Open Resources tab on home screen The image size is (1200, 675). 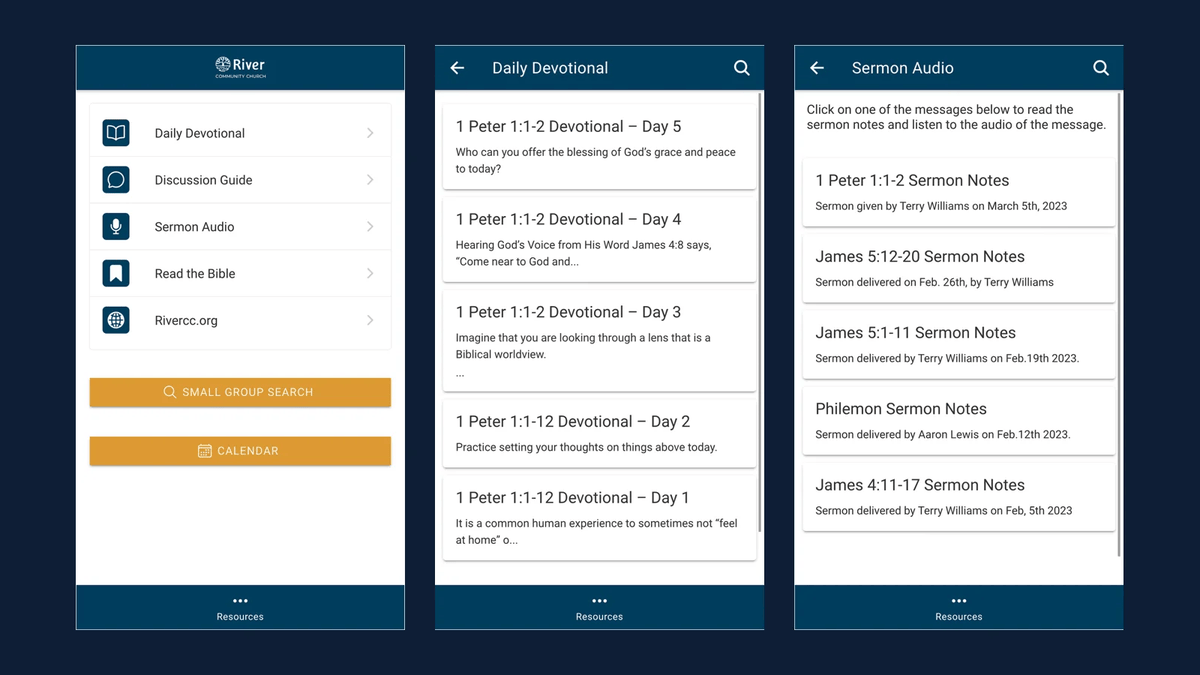[240, 608]
